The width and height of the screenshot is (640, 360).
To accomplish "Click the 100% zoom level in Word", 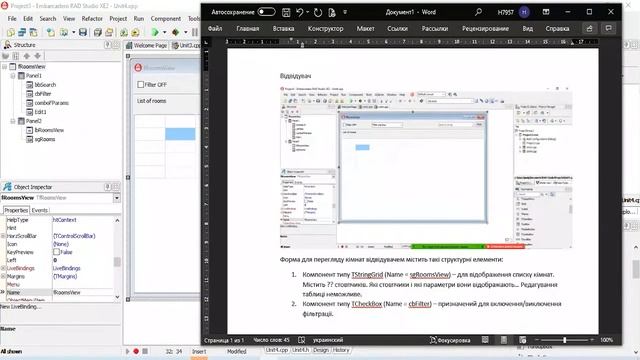I will [607, 340].
